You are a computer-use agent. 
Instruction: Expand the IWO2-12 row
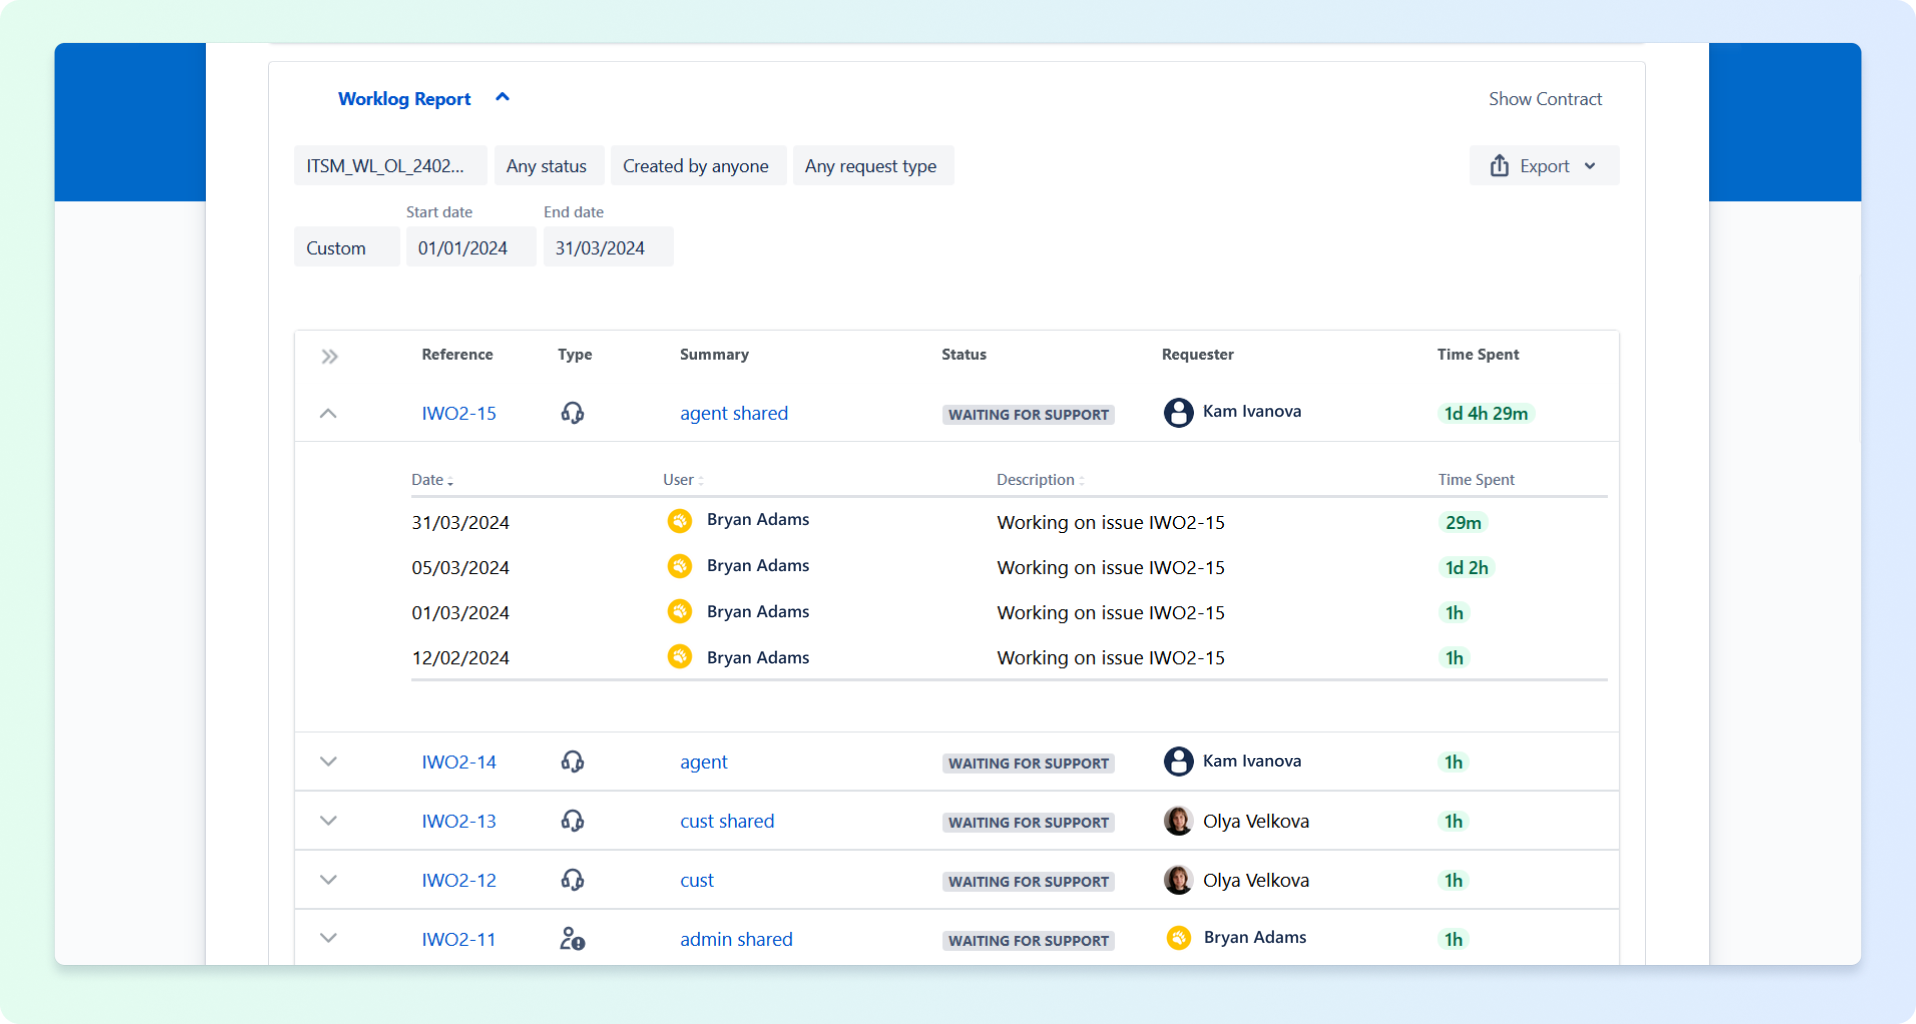coord(328,880)
